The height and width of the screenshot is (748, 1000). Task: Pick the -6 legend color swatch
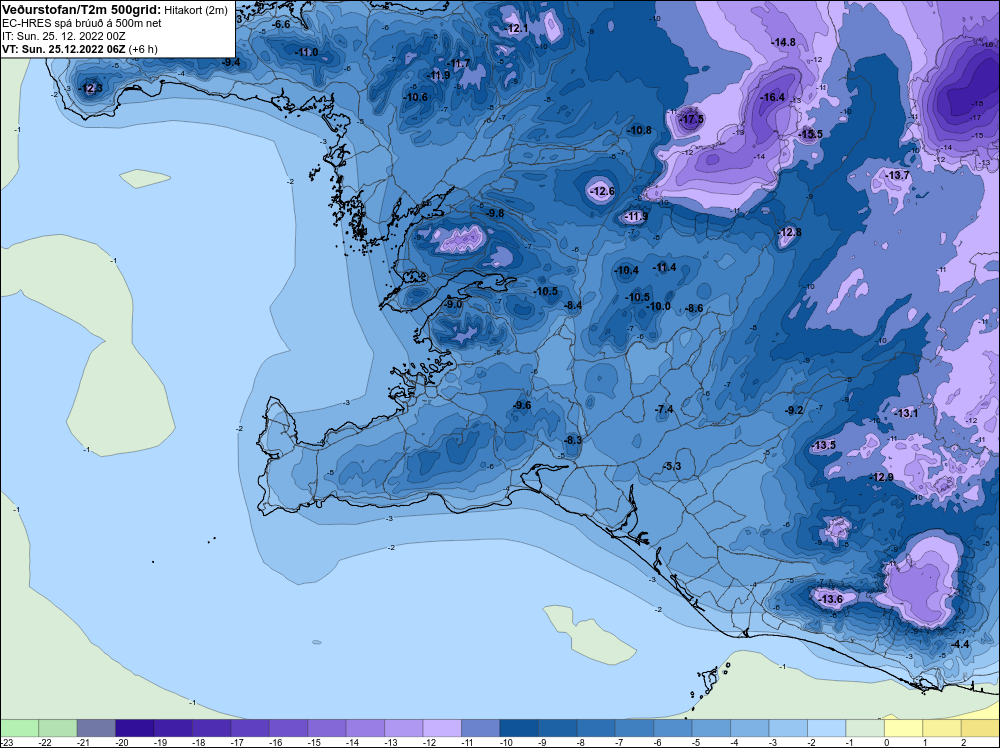673,728
